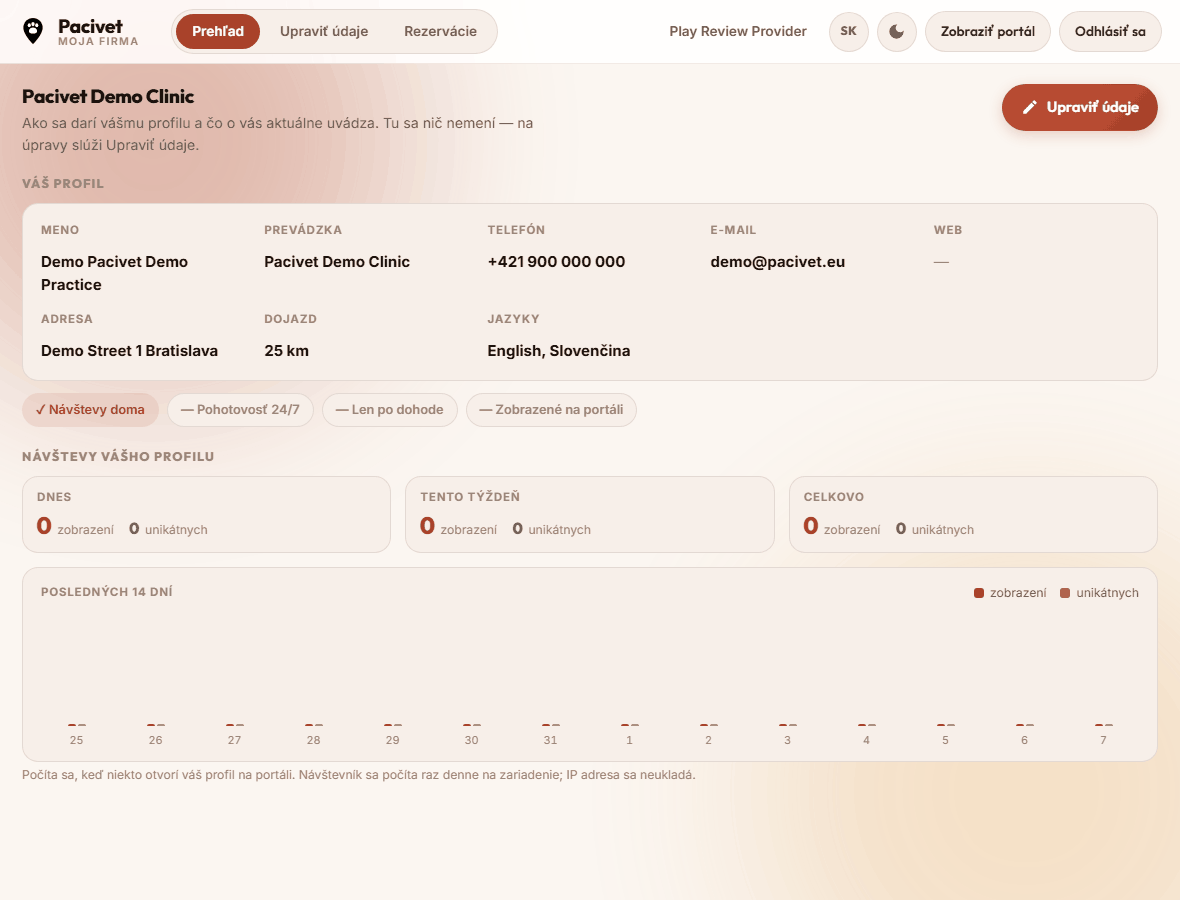
Task: Click English, Slovenčina languages value
Action: click(x=558, y=351)
